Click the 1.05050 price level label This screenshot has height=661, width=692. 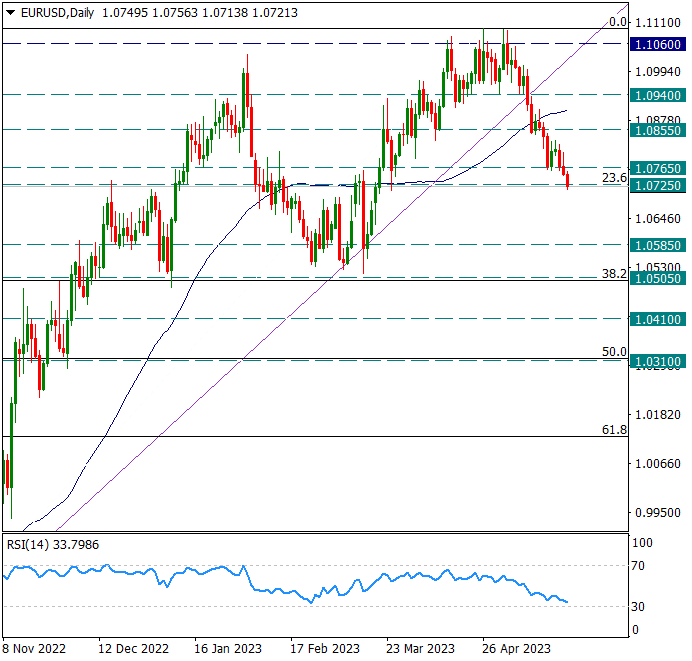click(x=658, y=278)
